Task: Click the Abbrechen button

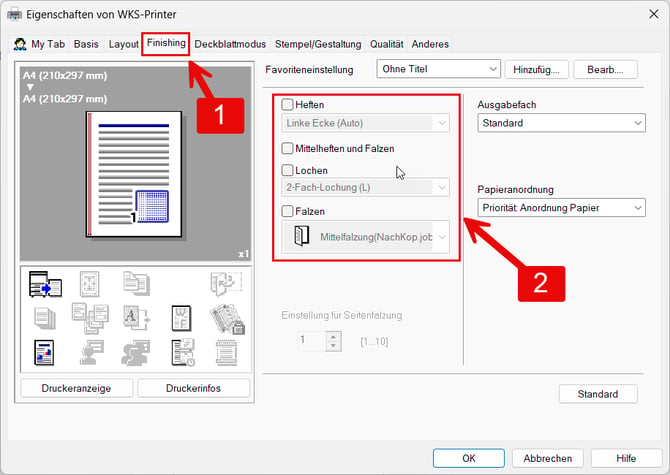Action: click(x=548, y=458)
